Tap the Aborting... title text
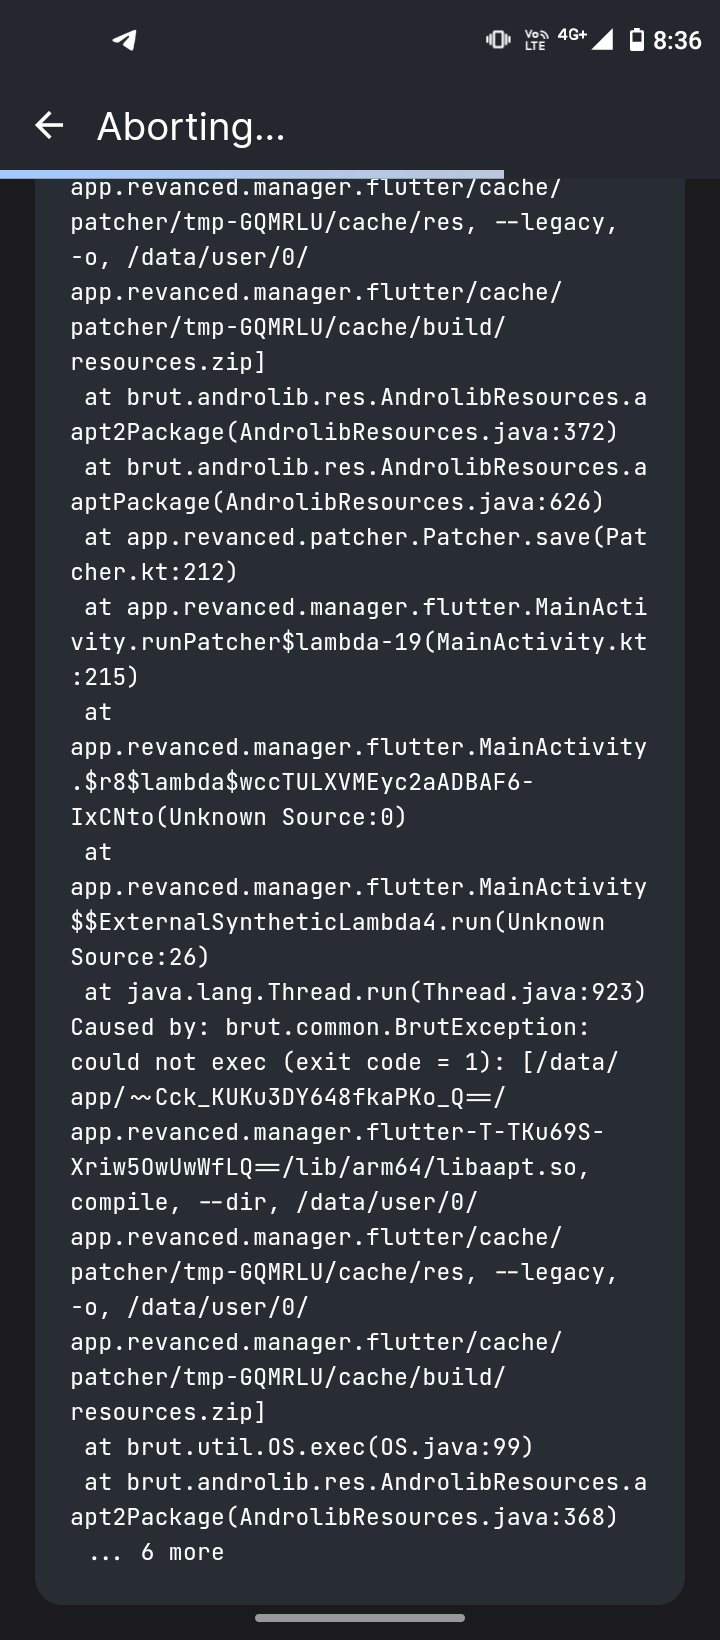720x1640 pixels. 190,126
